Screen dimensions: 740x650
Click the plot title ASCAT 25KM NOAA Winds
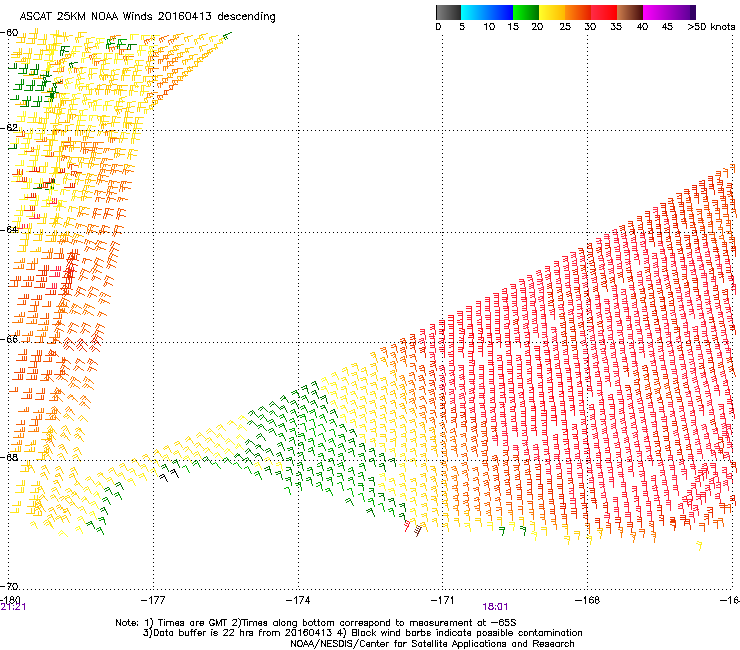[148, 16]
